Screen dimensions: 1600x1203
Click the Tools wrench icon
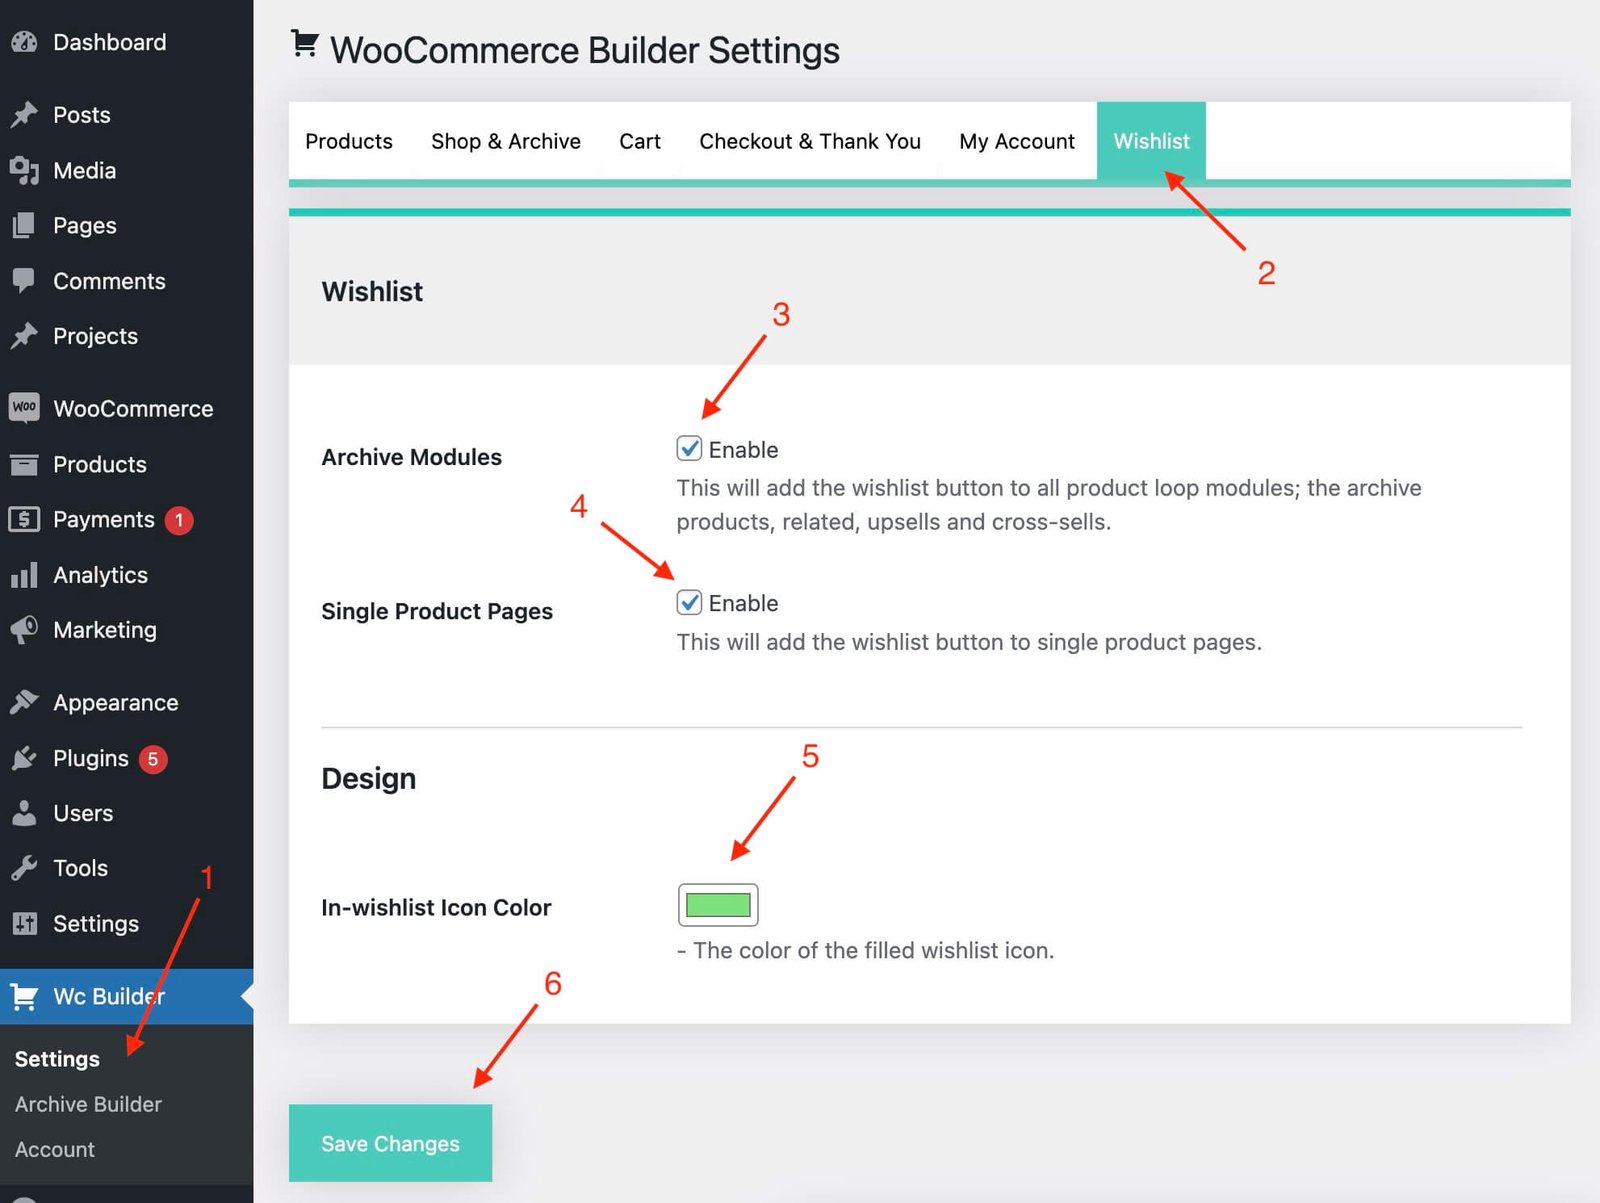[24, 868]
